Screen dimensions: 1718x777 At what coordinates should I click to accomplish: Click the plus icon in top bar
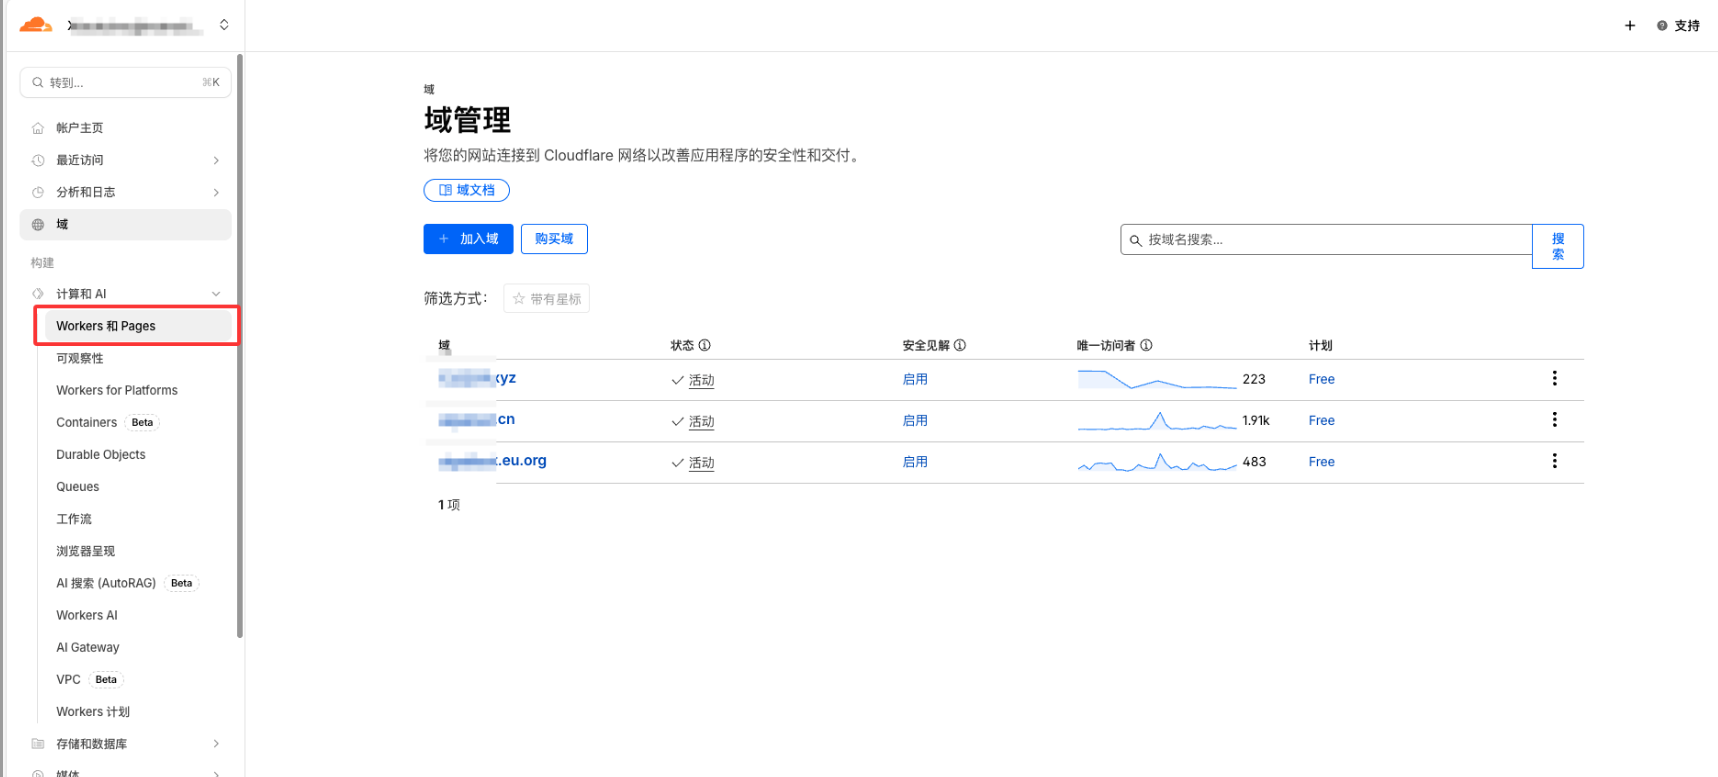click(1630, 26)
